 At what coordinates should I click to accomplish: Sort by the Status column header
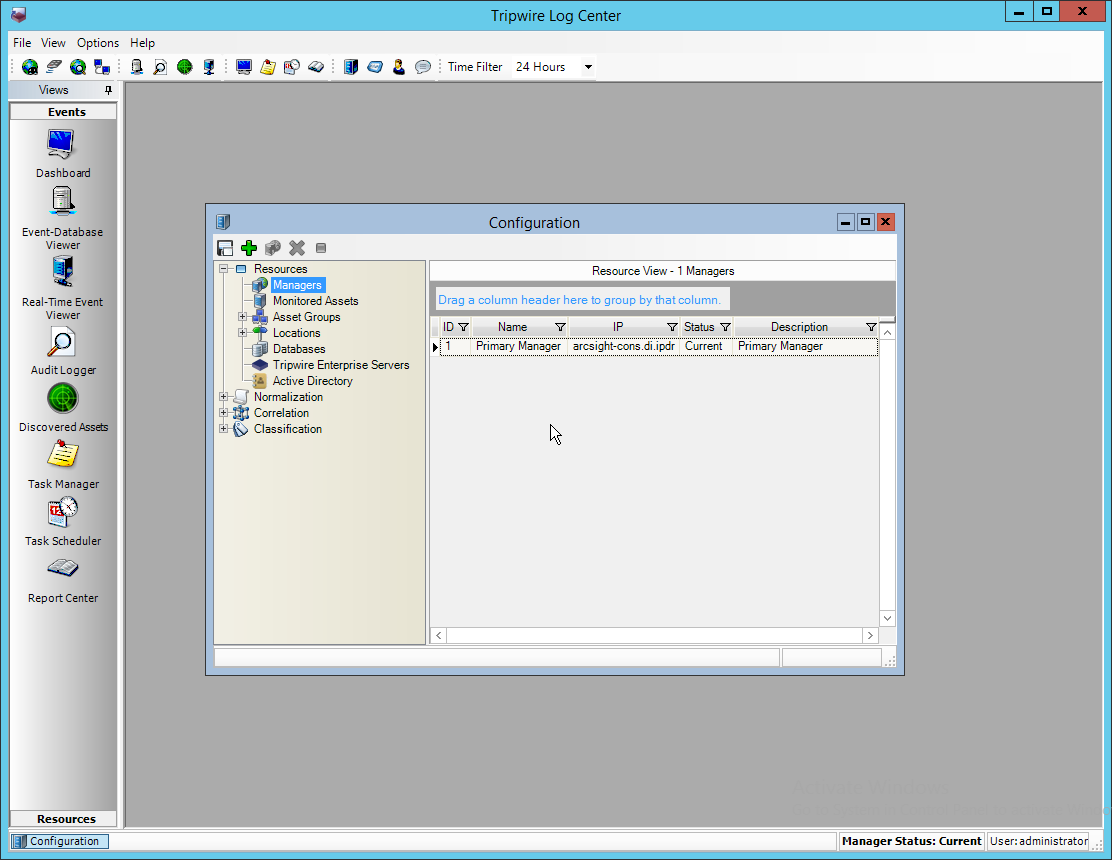click(699, 327)
